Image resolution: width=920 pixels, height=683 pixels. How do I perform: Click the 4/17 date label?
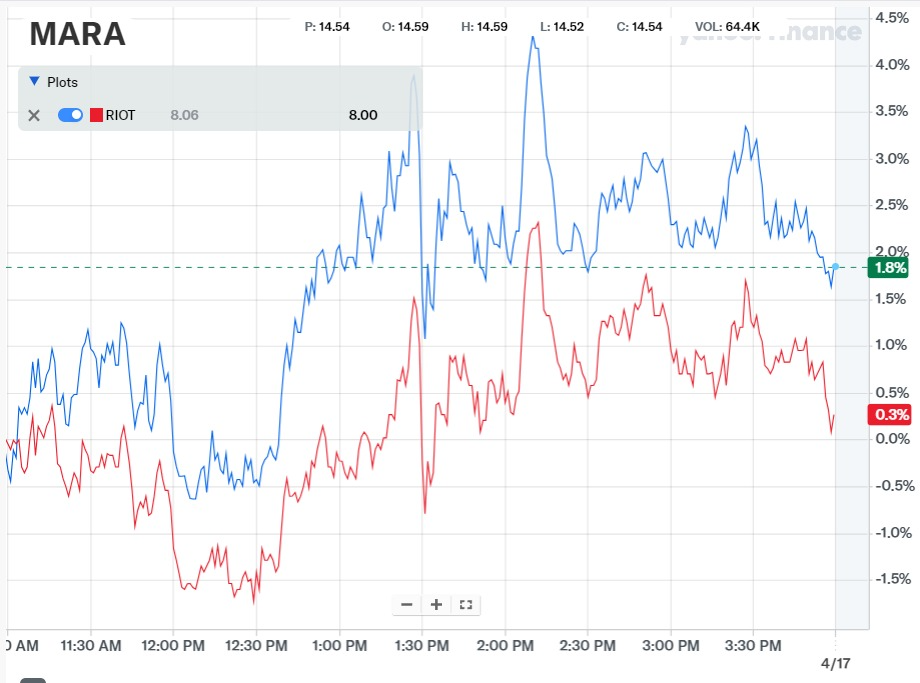click(x=836, y=663)
